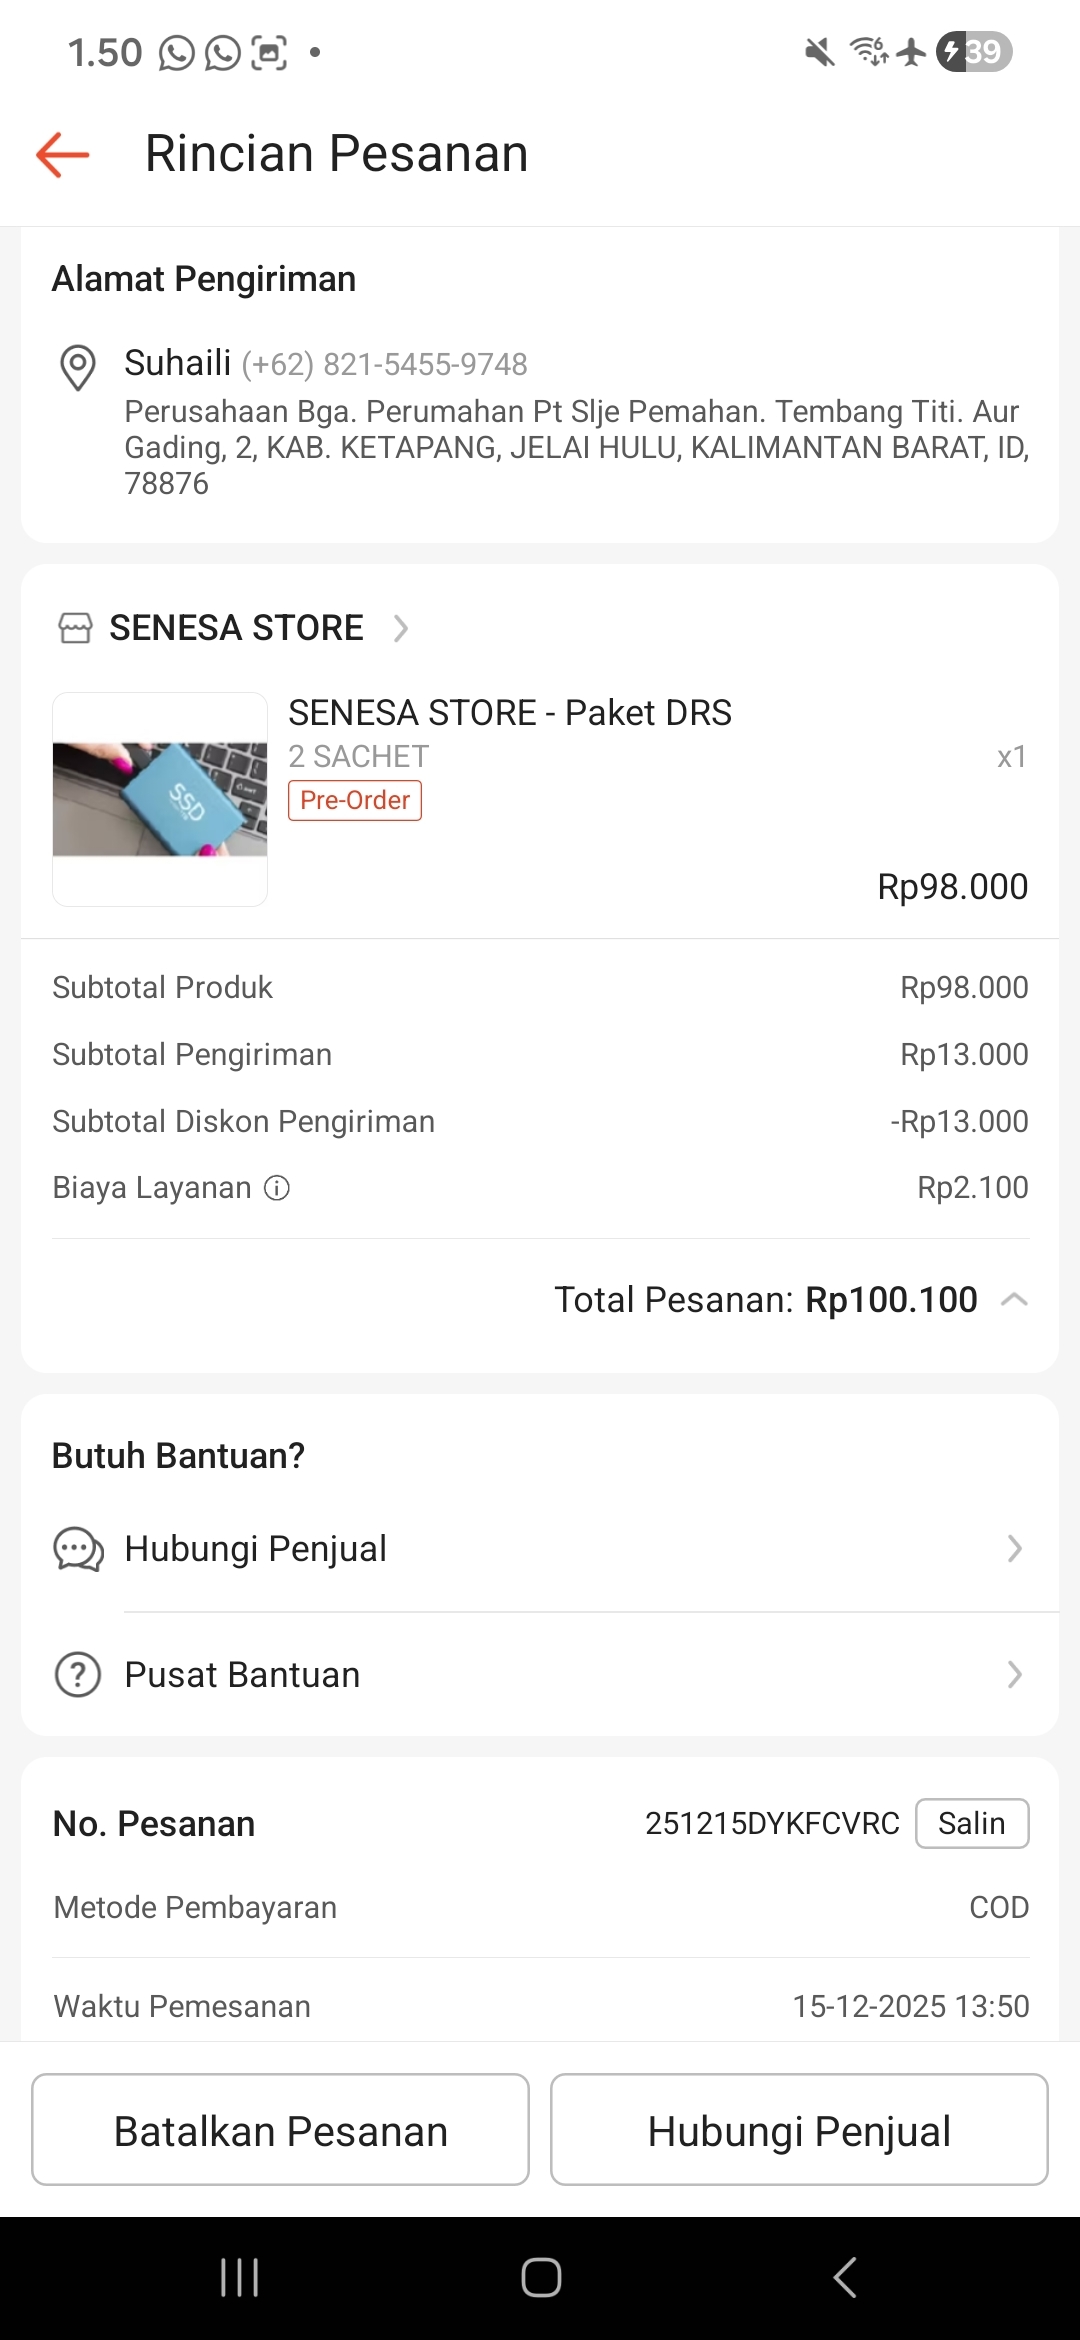Open product SENESA STORE - Paket DRS

pos(510,713)
